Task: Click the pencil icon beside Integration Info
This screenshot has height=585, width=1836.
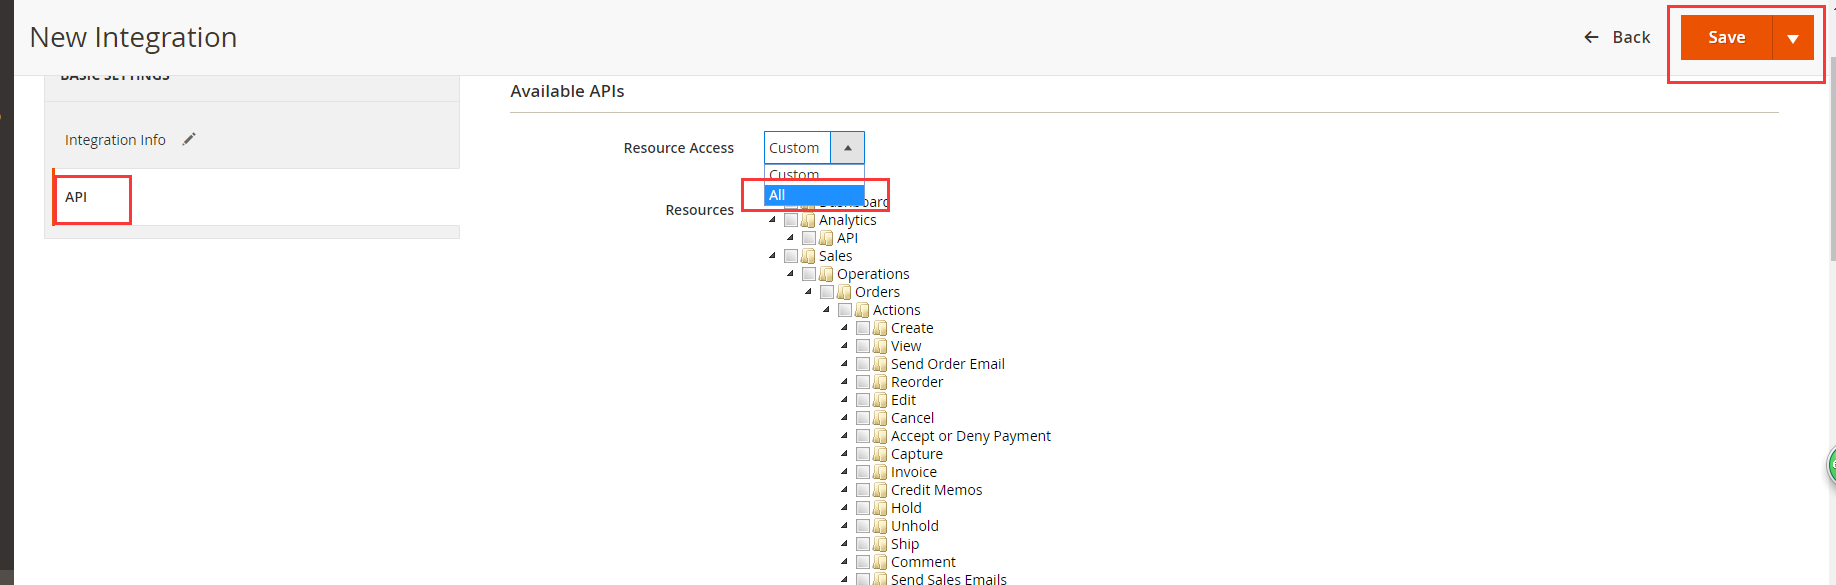Action: [189, 139]
